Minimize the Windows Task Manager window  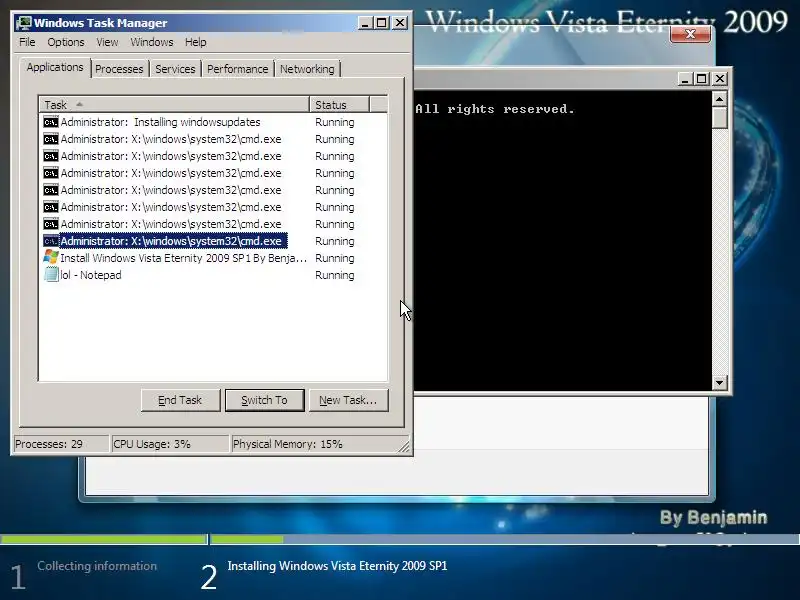click(x=365, y=23)
